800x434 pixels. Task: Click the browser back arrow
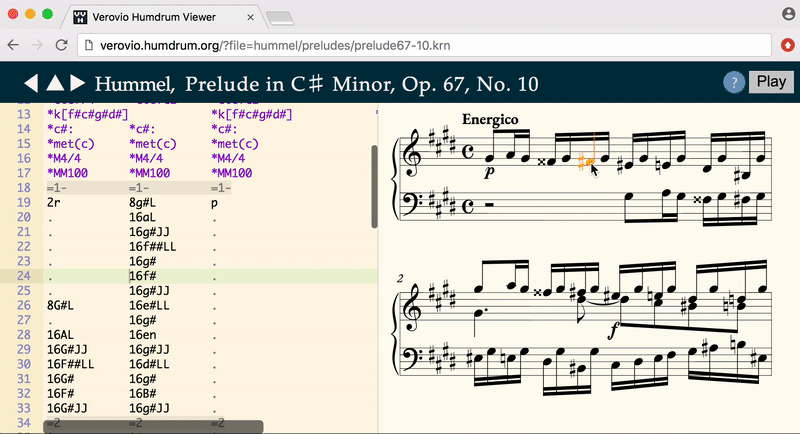pyautogui.click(x=13, y=45)
